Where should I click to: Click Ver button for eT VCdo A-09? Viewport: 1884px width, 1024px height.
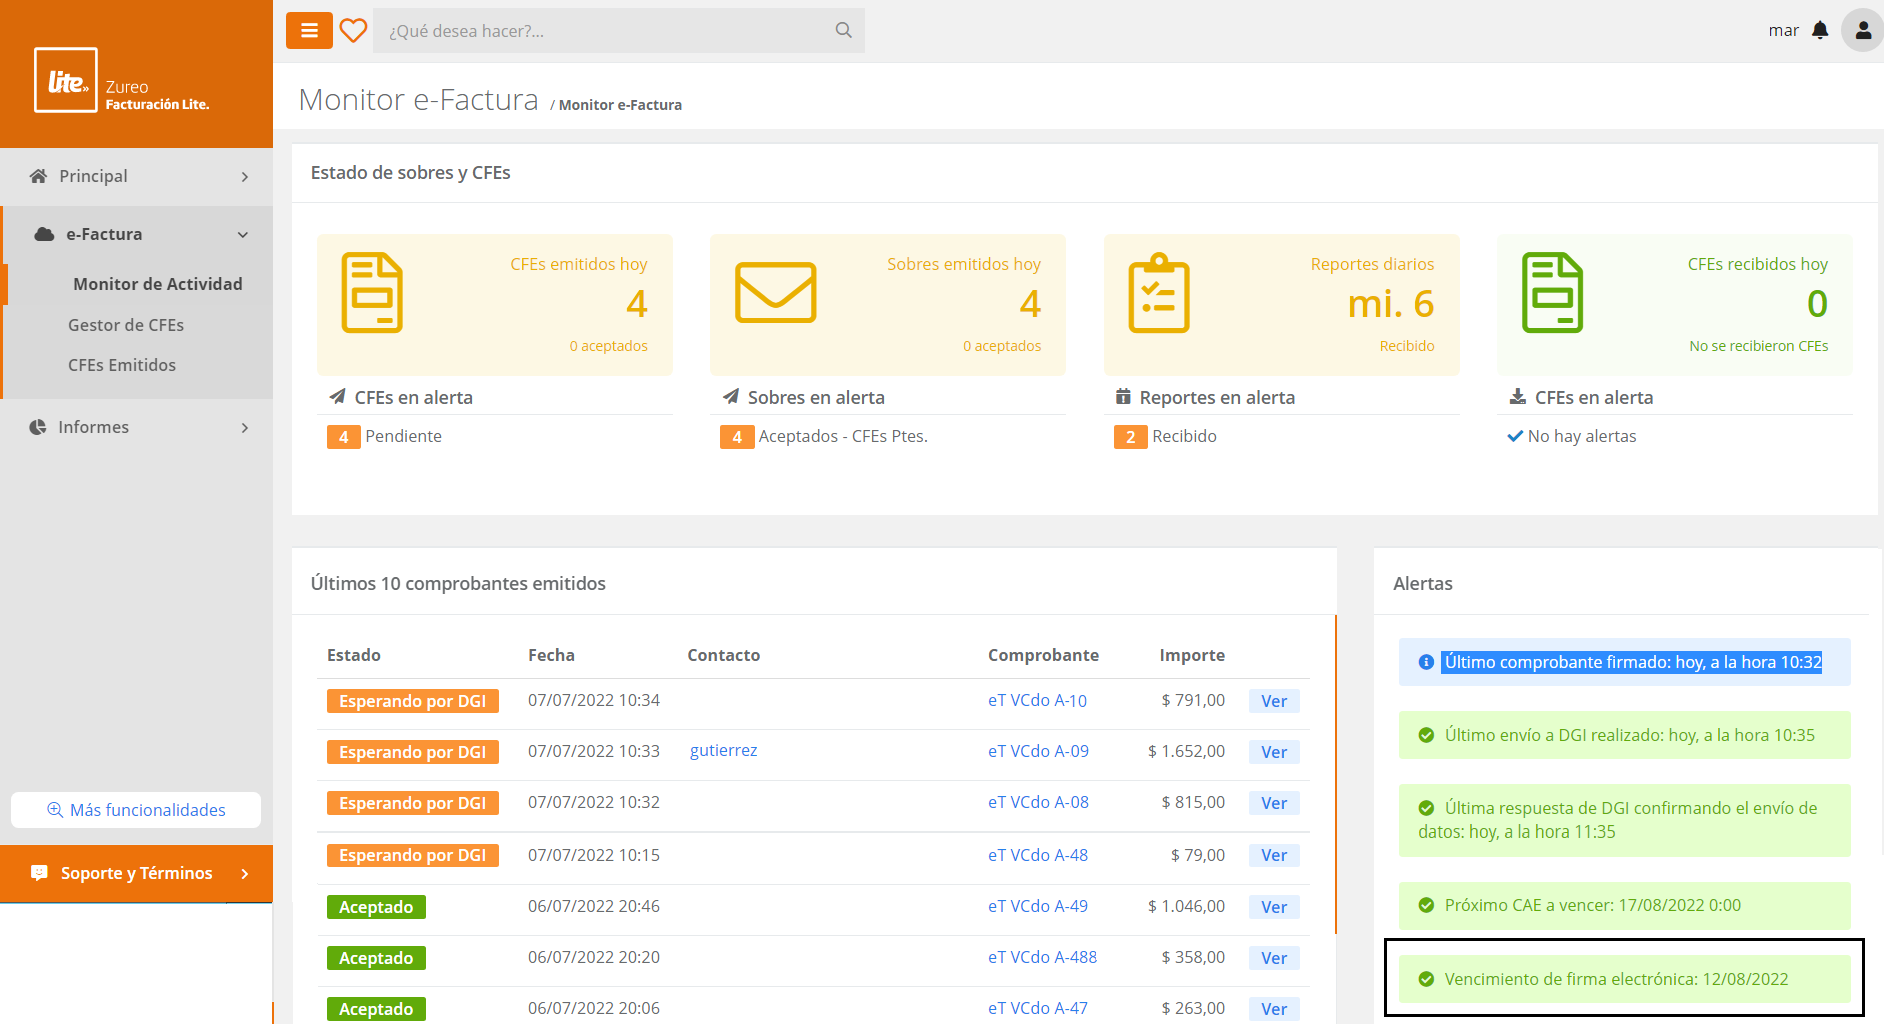(1273, 752)
